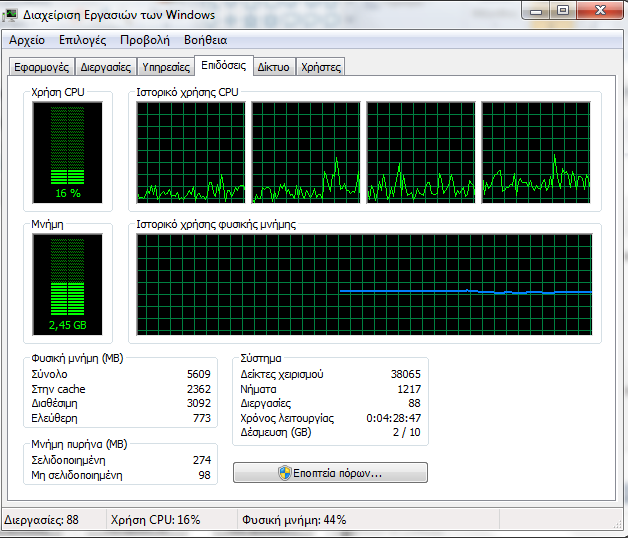Viewport: 628px width, 538px height.
Task: Click the status bar Διεργασίες: 88
Action: tap(41, 520)
